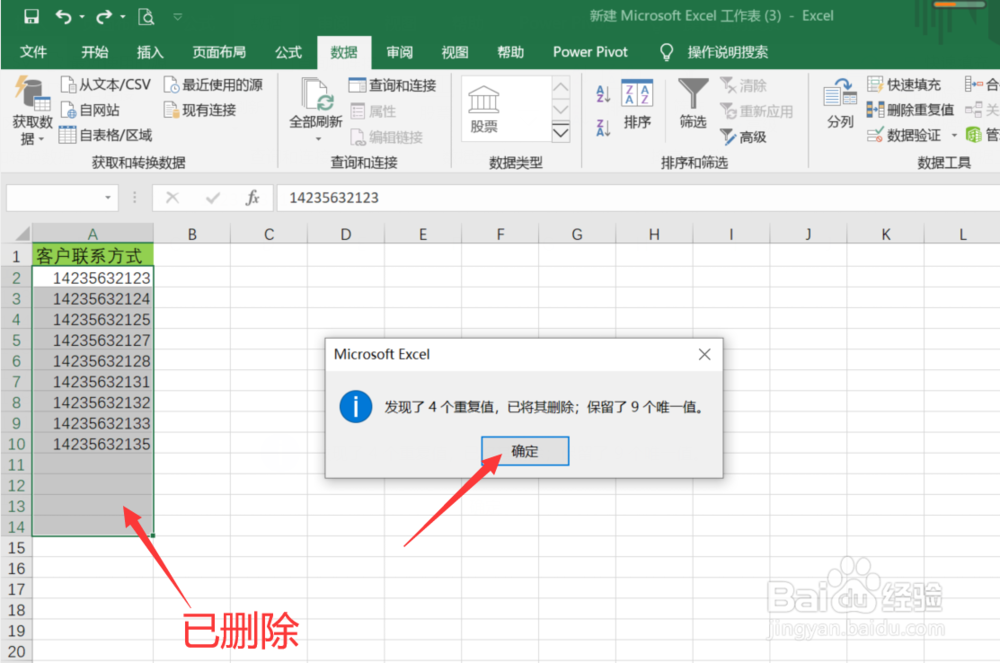Select cell 客户联系方式 header cell
Screen dimensions: 1000x663
pos(92,256)
